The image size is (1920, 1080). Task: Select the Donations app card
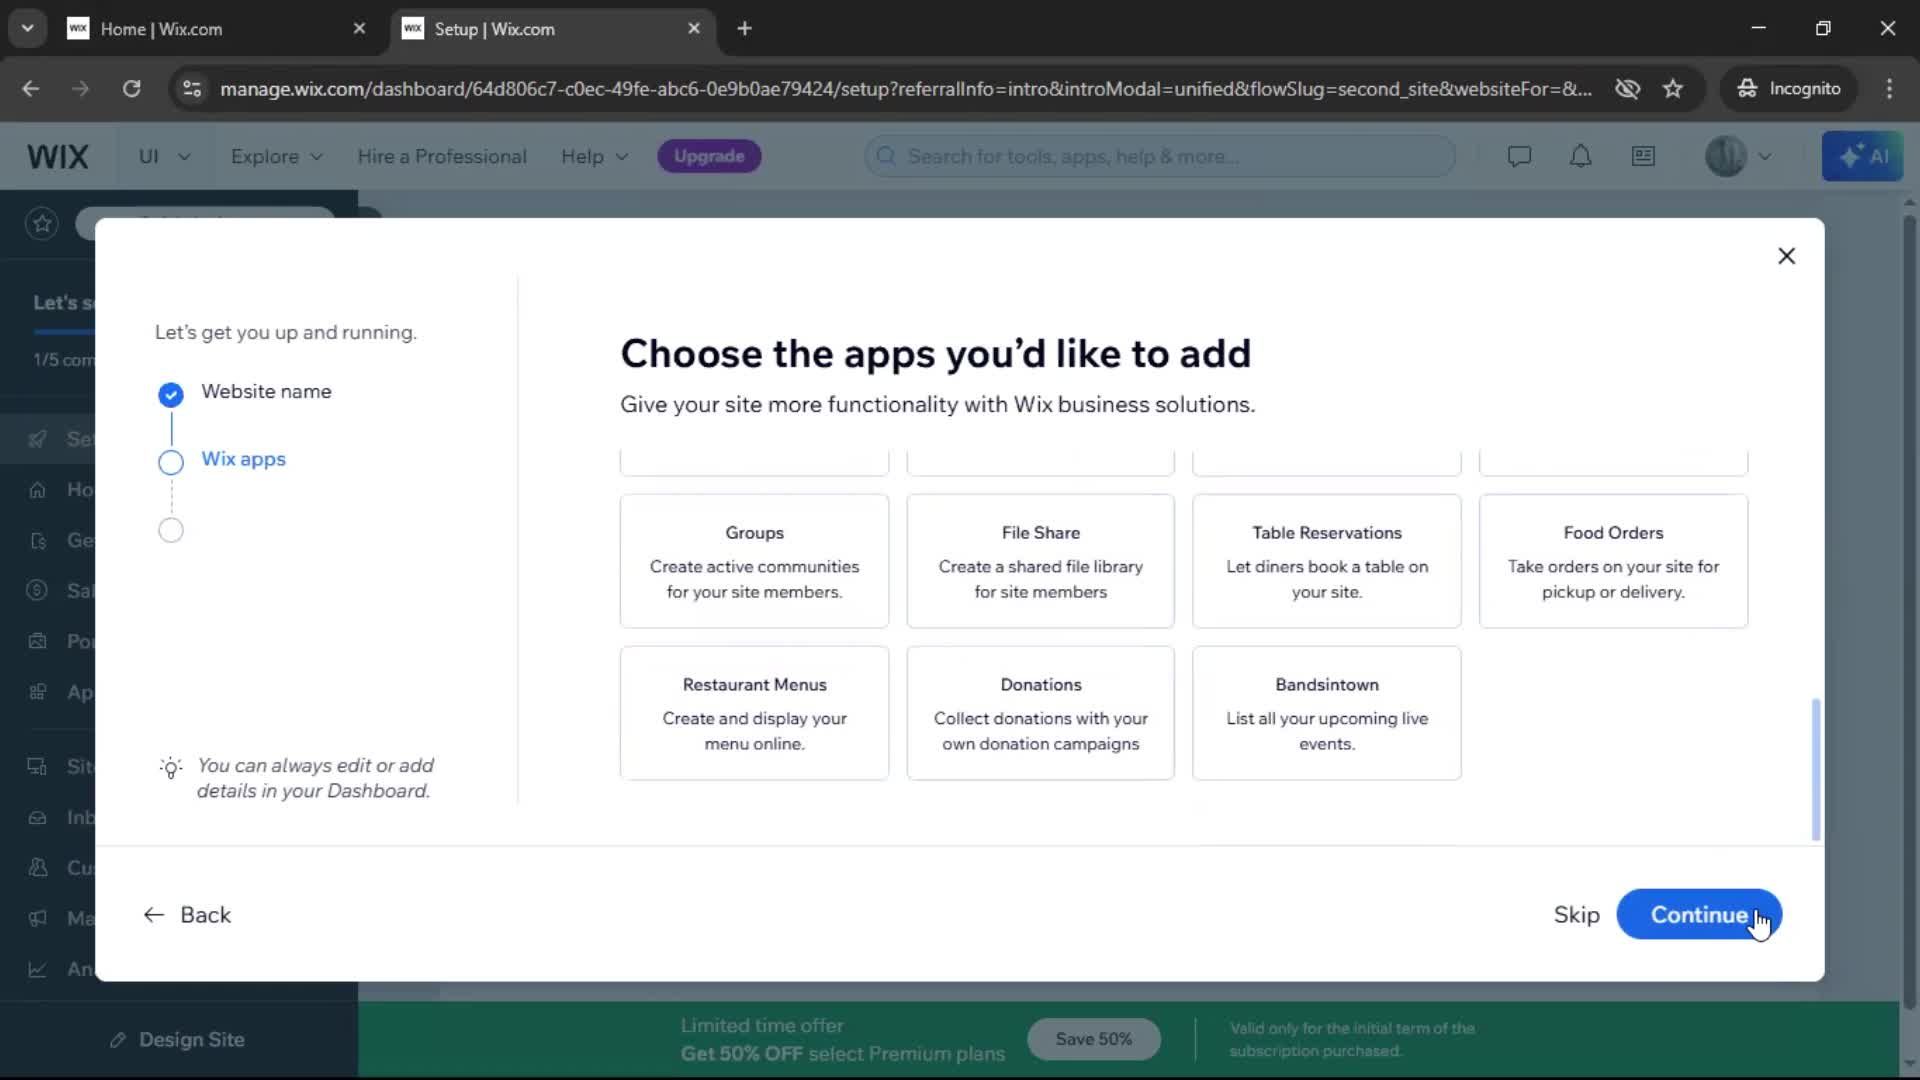coord(1040,713)
